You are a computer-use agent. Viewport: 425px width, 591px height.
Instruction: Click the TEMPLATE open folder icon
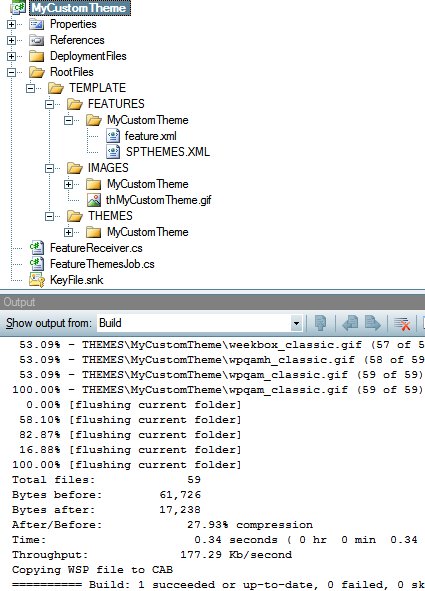tap(56, 88)
